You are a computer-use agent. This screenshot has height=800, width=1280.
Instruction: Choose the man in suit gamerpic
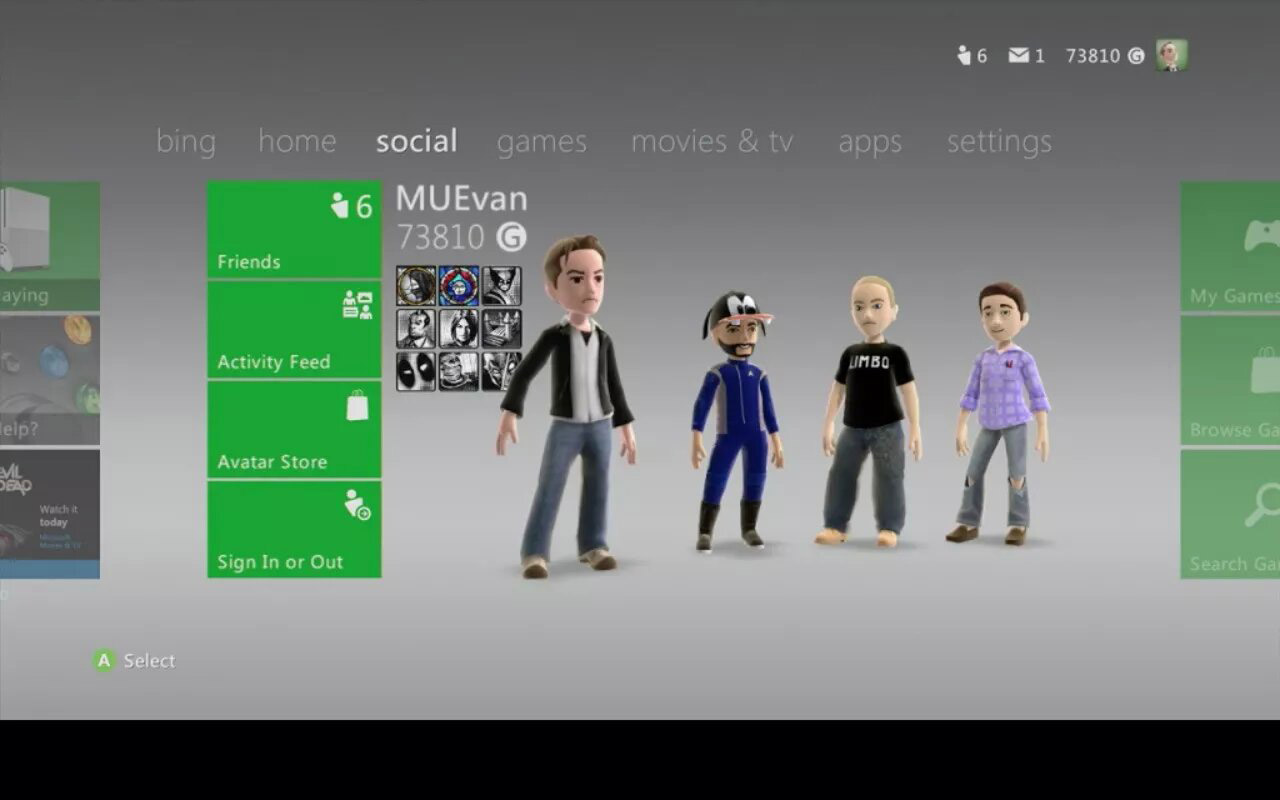point(416,328)
